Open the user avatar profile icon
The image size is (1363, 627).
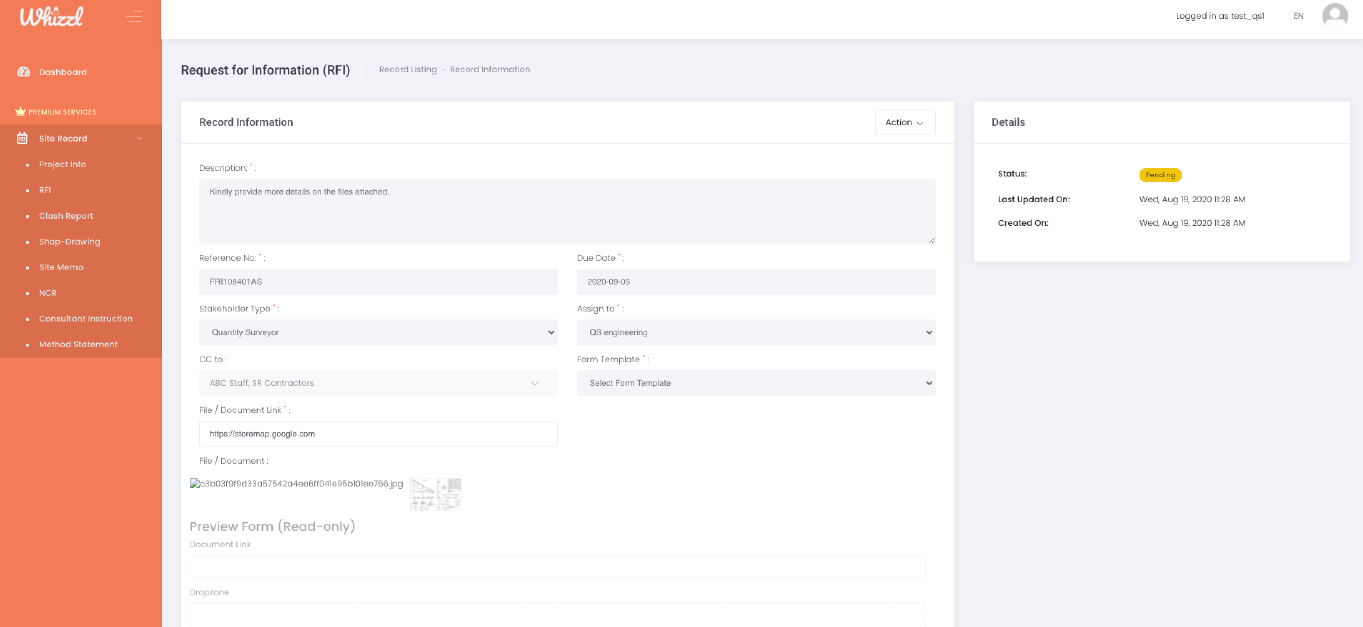coord(1334,16)
